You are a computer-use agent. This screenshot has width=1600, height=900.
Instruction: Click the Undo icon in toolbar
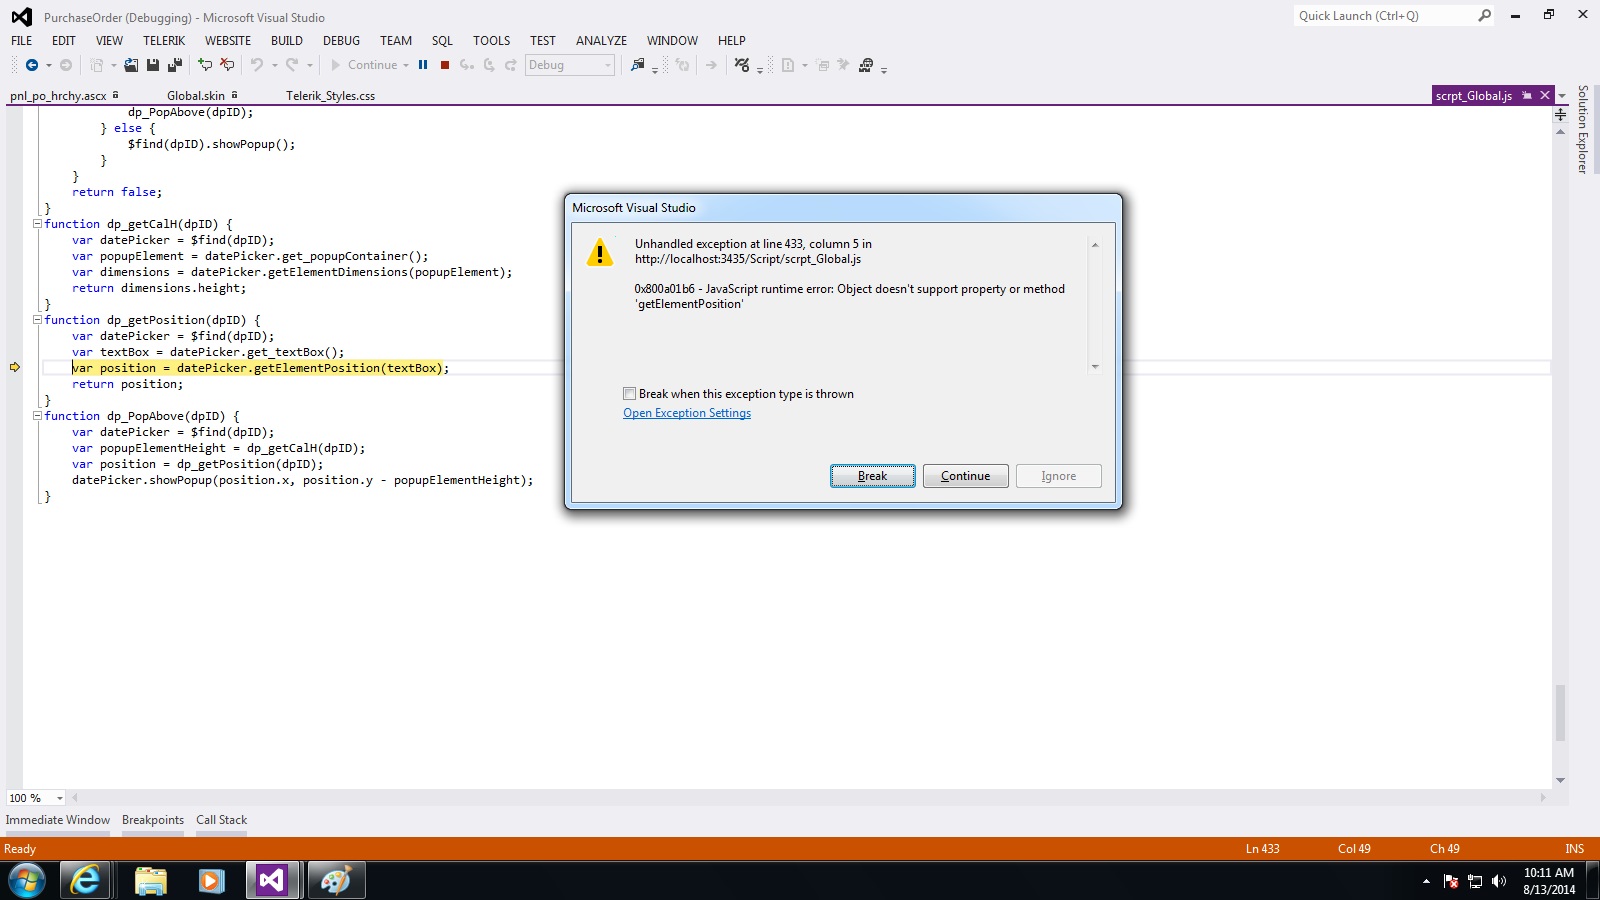pyautogui.click(x=257, y=65)
